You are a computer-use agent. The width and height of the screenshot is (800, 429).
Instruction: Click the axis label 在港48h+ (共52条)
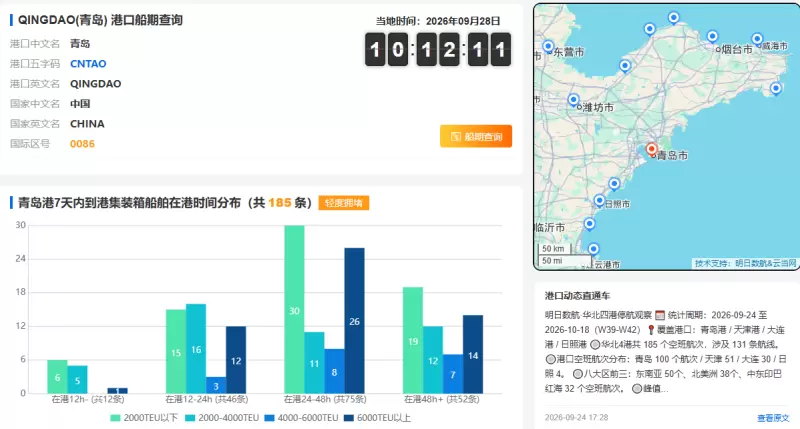(x=442, y=399)
